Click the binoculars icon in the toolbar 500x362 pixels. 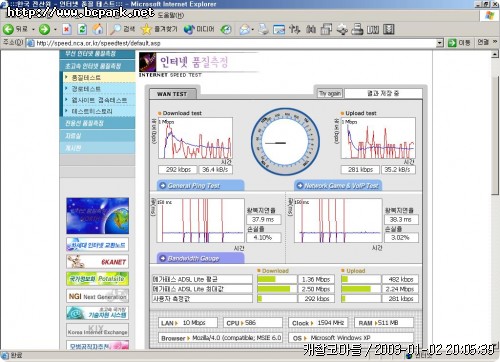point(311,29)
